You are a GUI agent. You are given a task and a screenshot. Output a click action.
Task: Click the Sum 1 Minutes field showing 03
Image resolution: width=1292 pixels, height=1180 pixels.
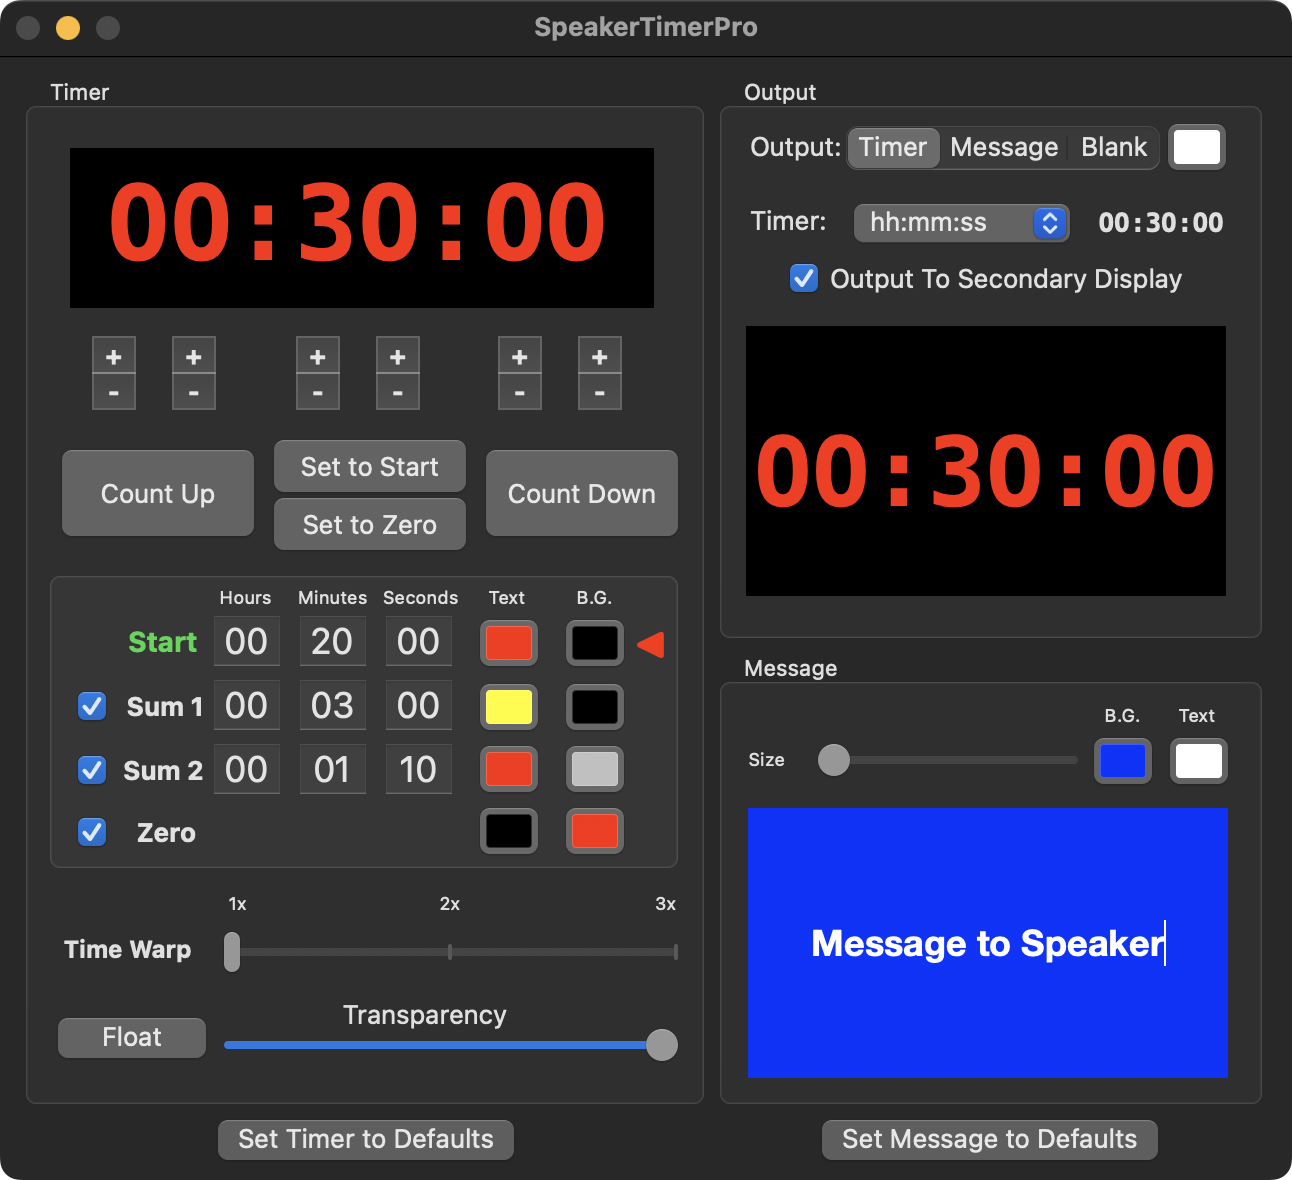(332, 705)
